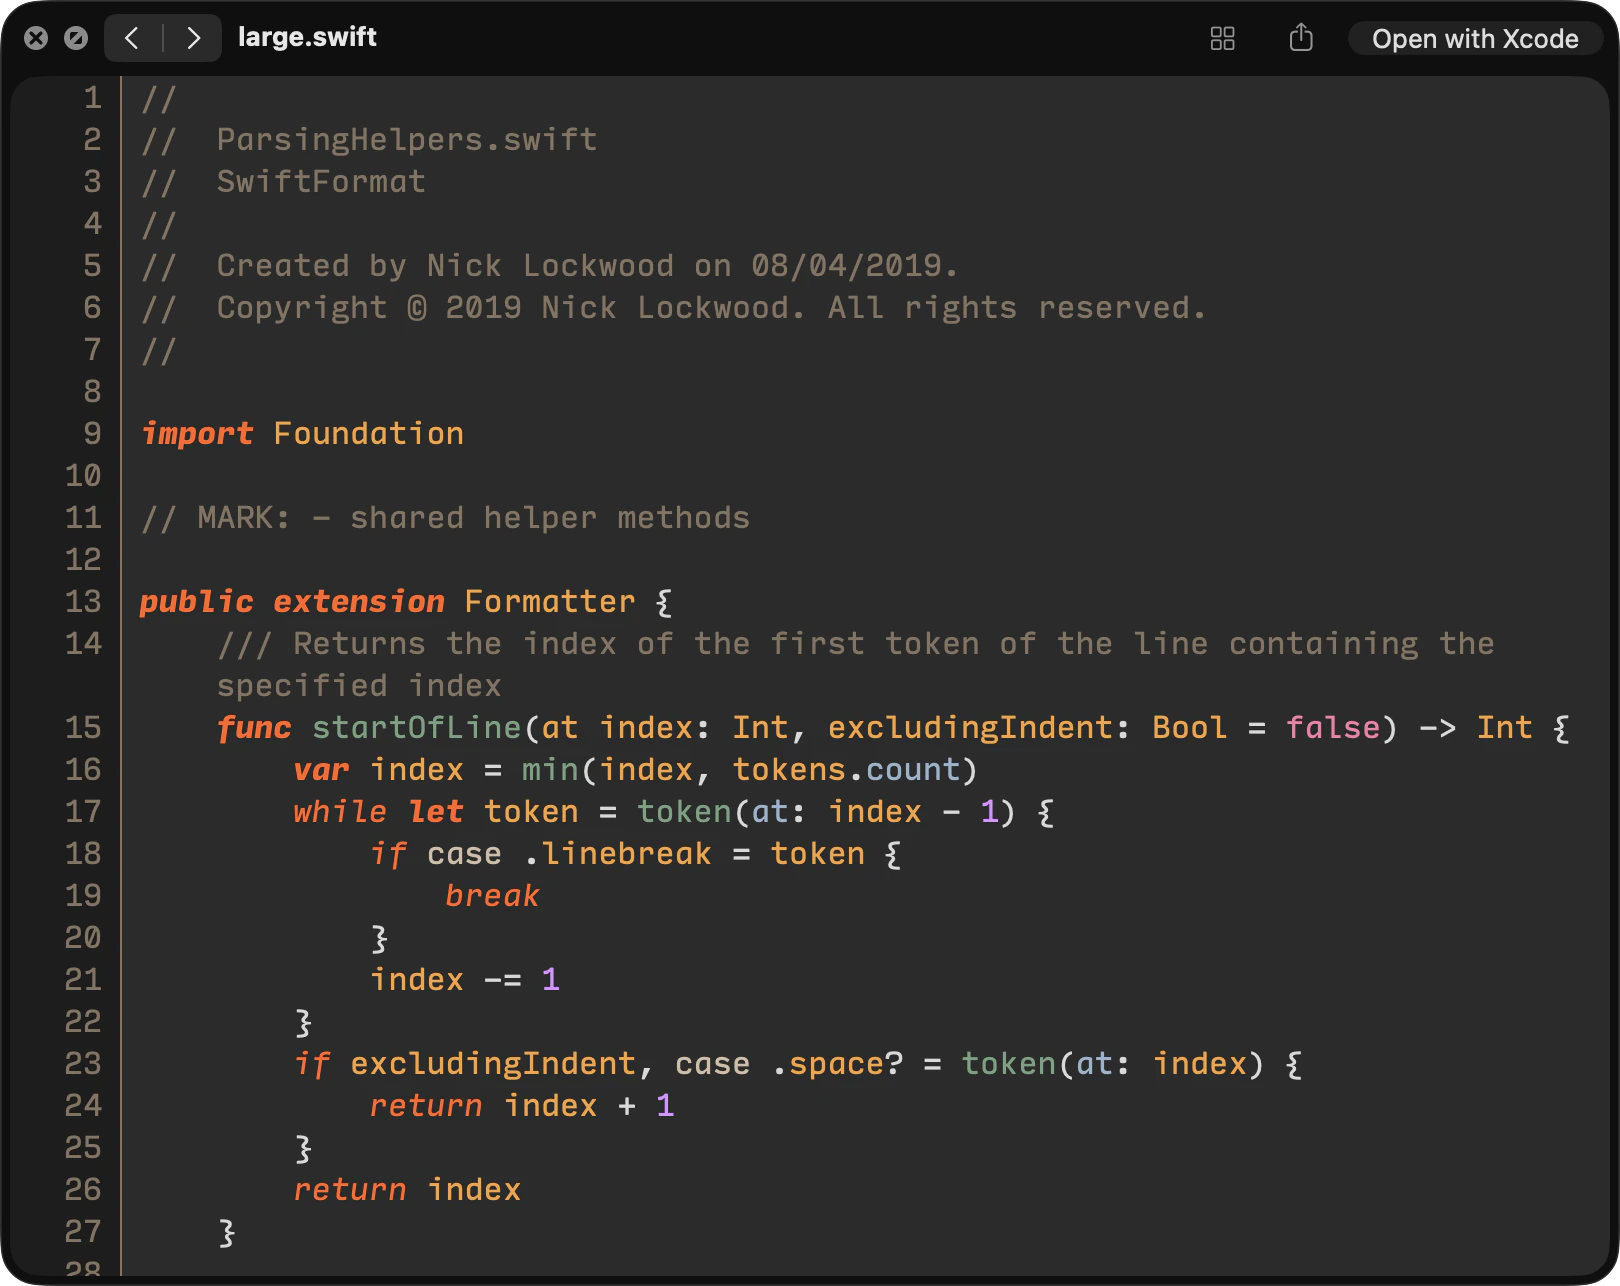Click the Formatter type name on line 13

tap(550, 601)
